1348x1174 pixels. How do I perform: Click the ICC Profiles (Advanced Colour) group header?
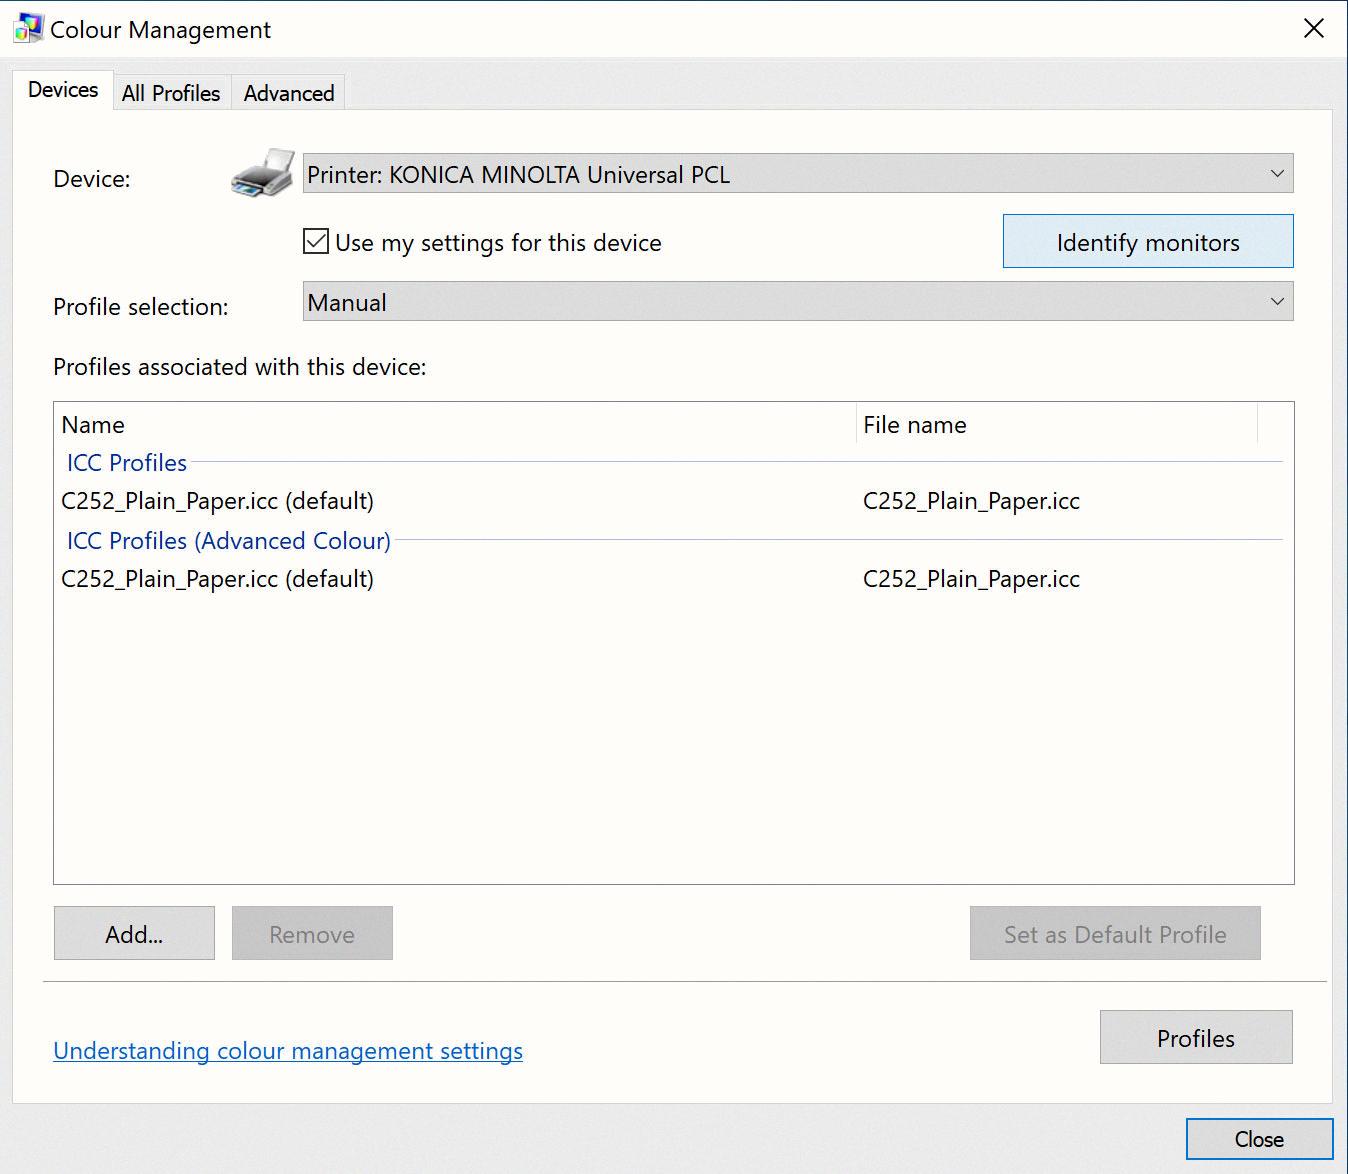[228, 541]
